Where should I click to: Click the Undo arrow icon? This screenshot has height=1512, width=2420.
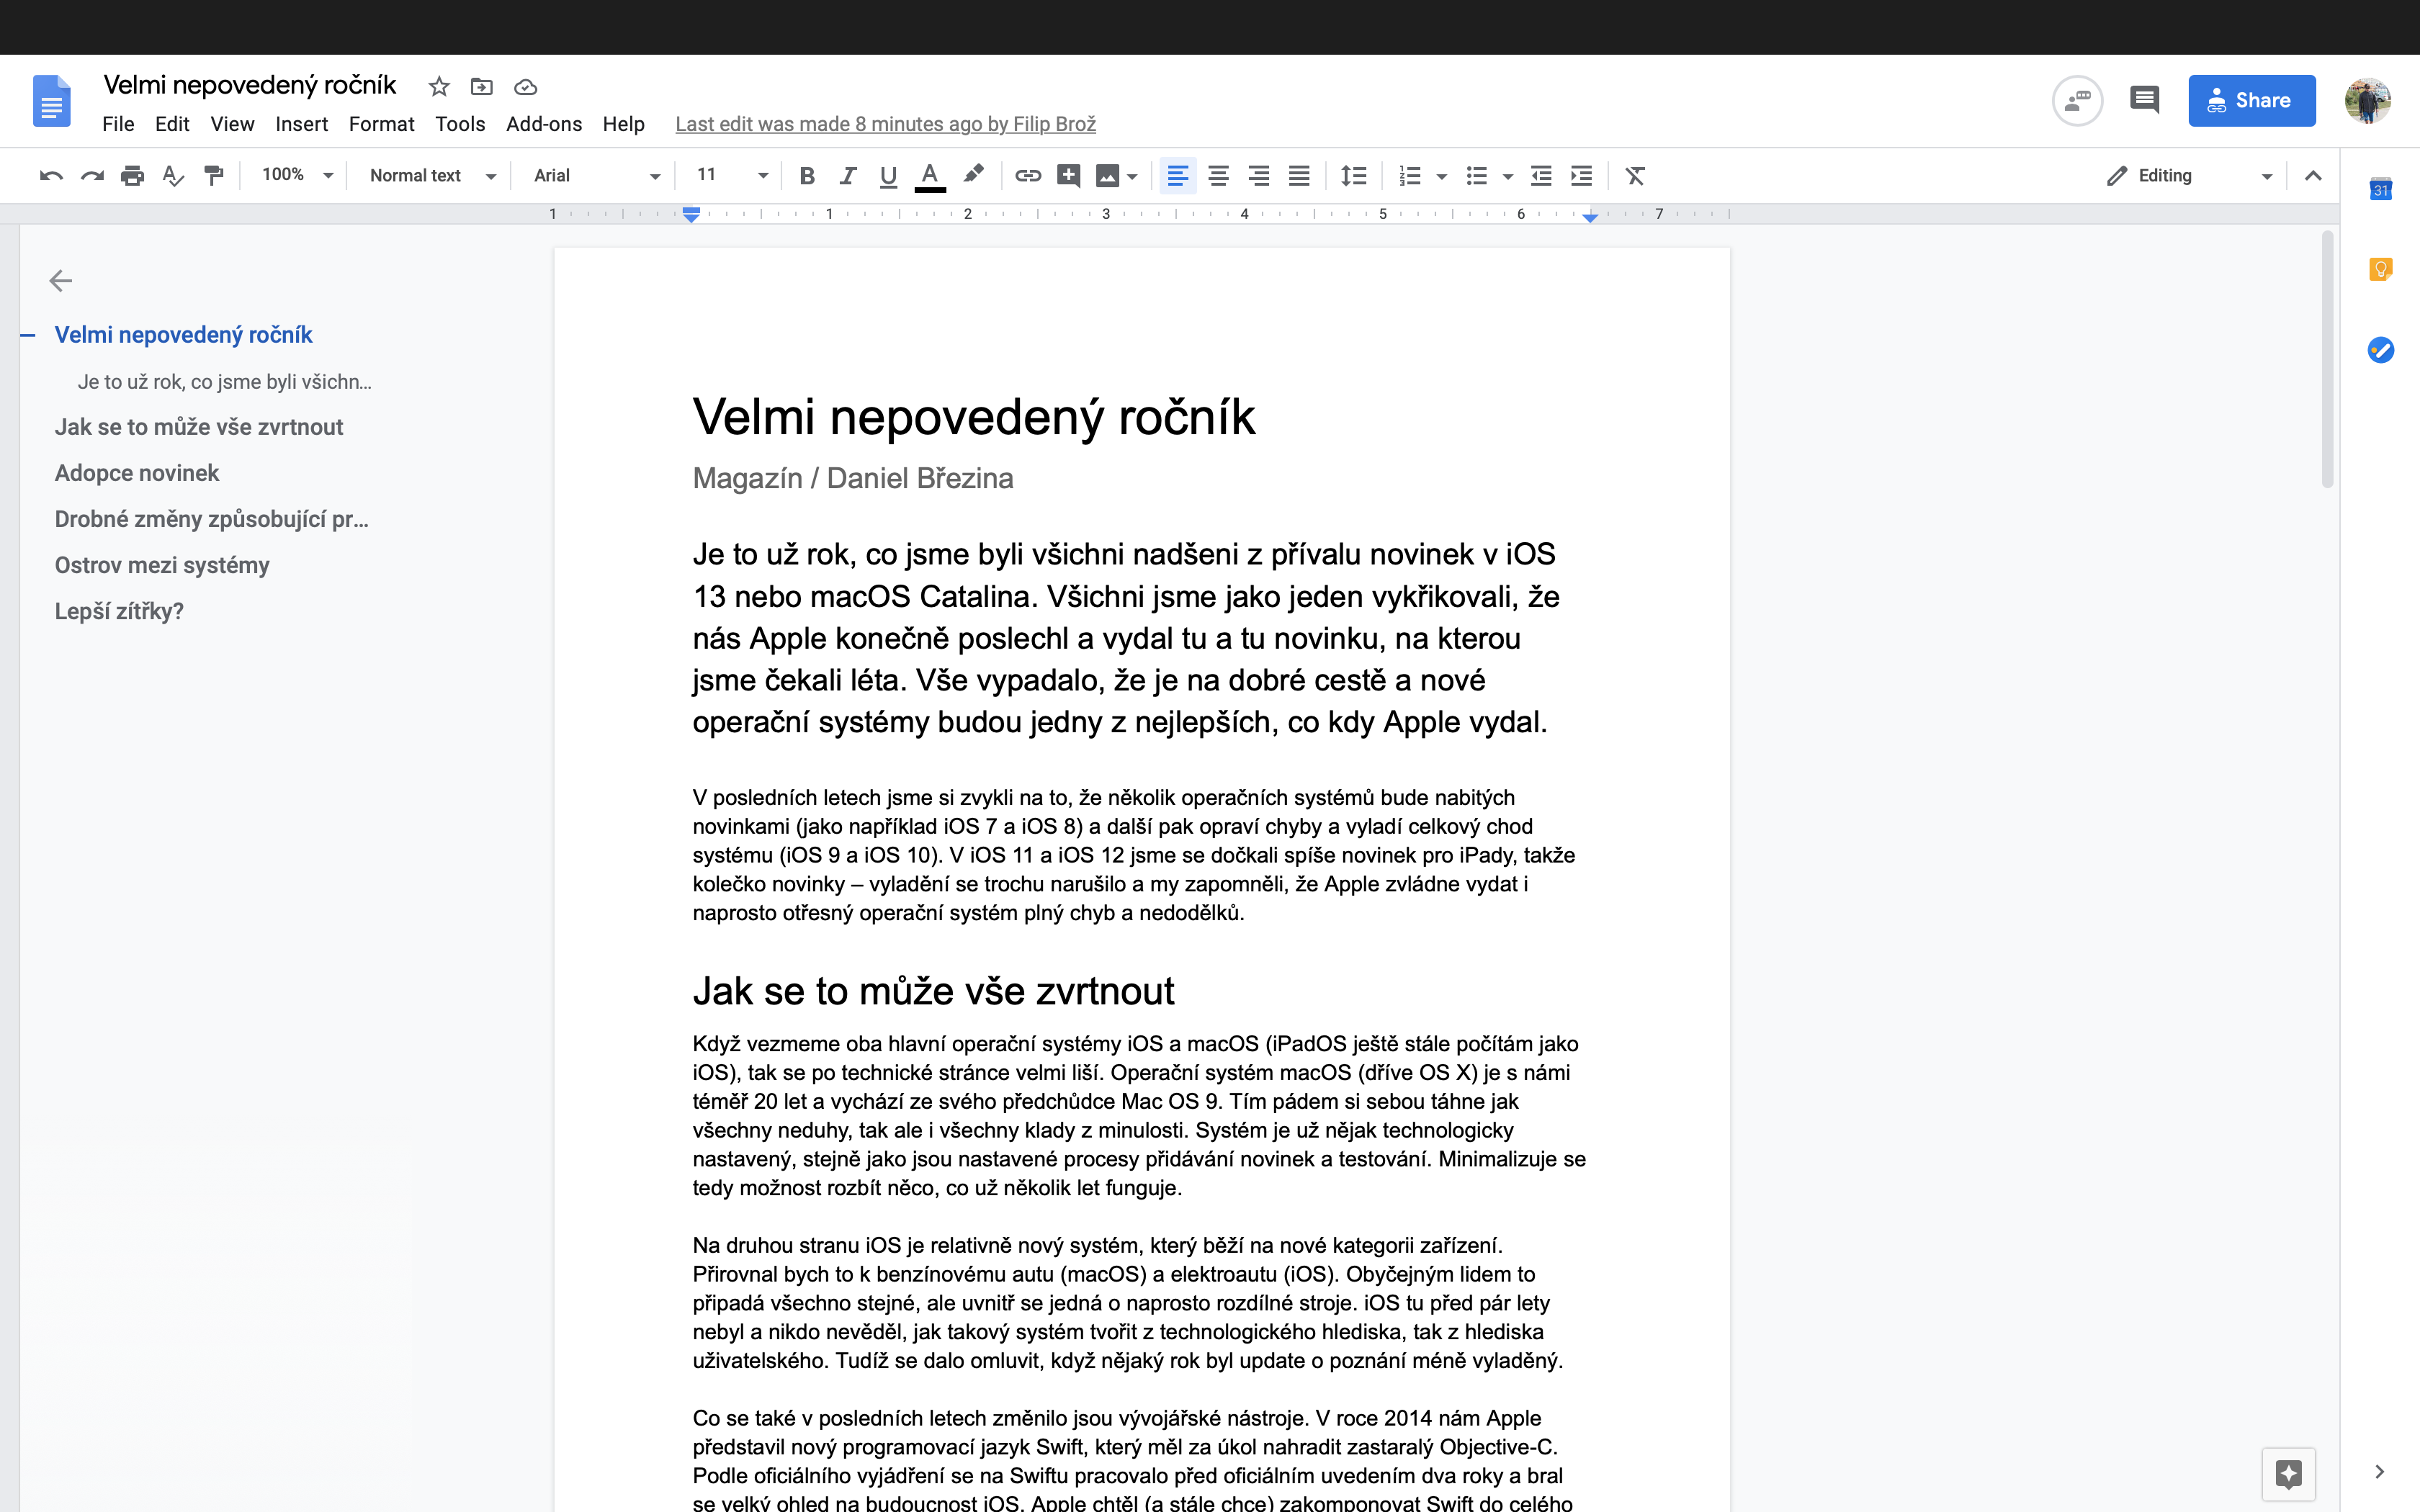[x=51, y=176]
